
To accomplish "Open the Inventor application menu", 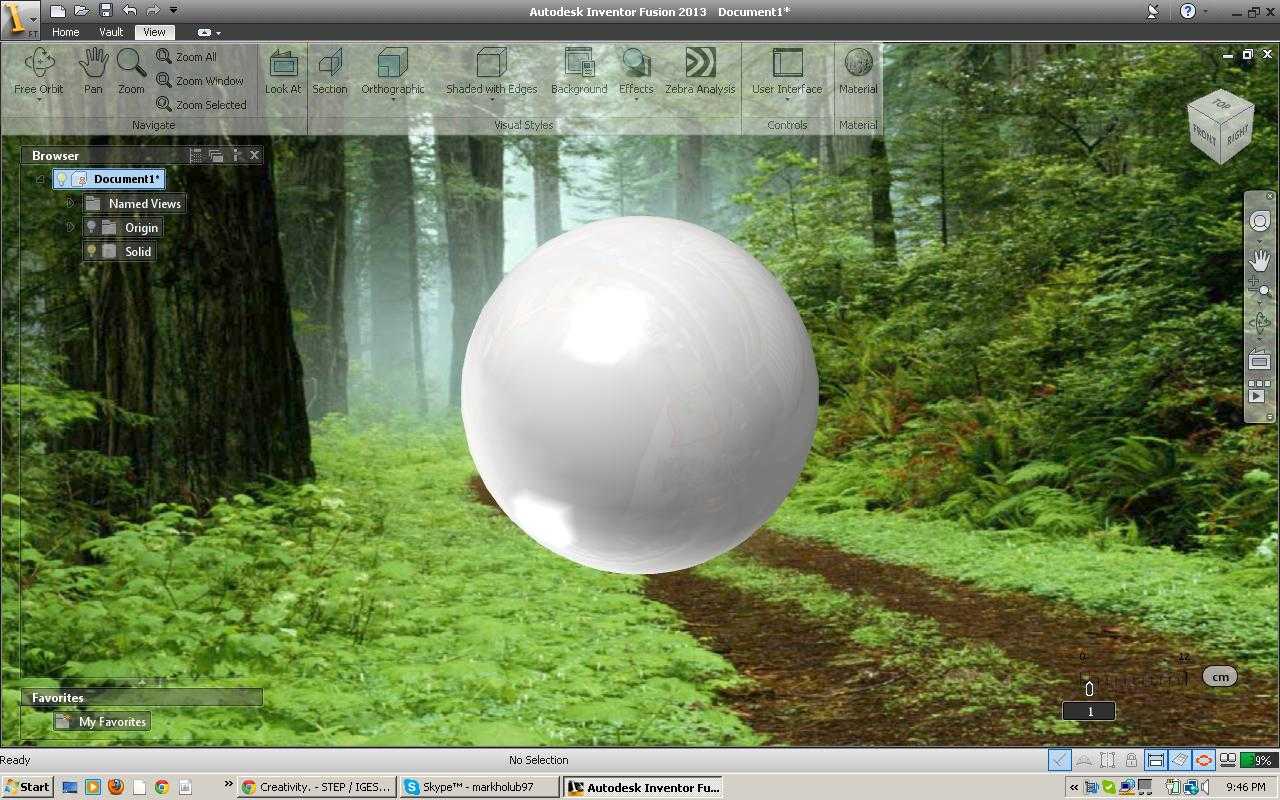I will 20,19.
